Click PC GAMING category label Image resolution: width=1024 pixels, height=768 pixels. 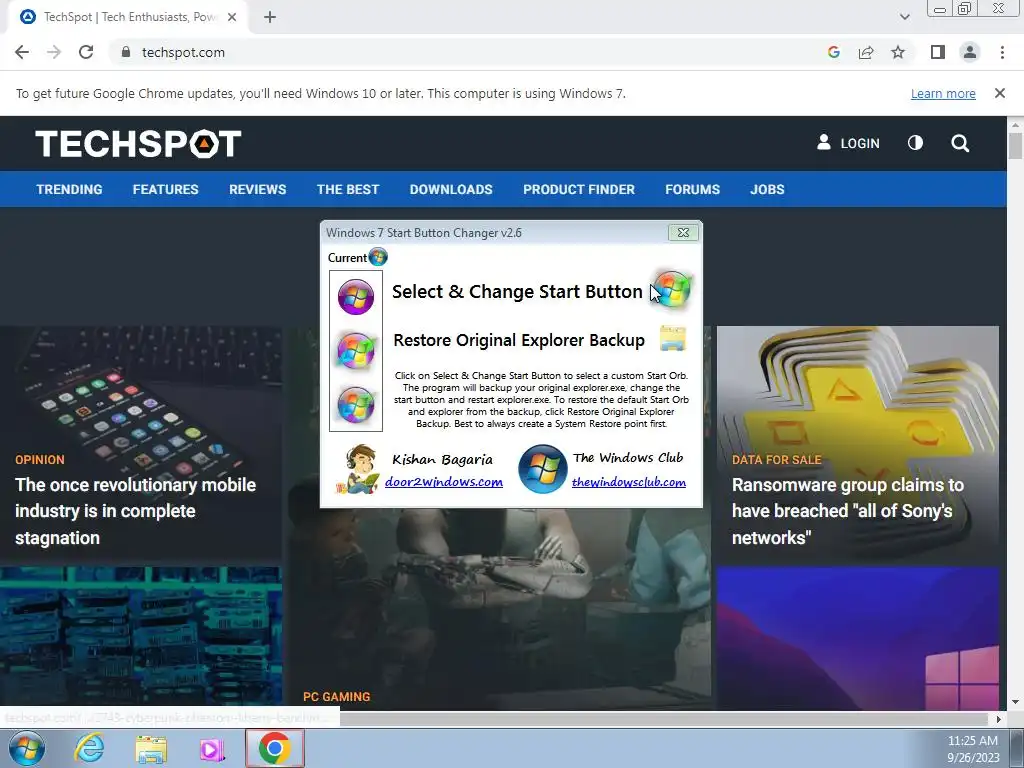point(336,697)
